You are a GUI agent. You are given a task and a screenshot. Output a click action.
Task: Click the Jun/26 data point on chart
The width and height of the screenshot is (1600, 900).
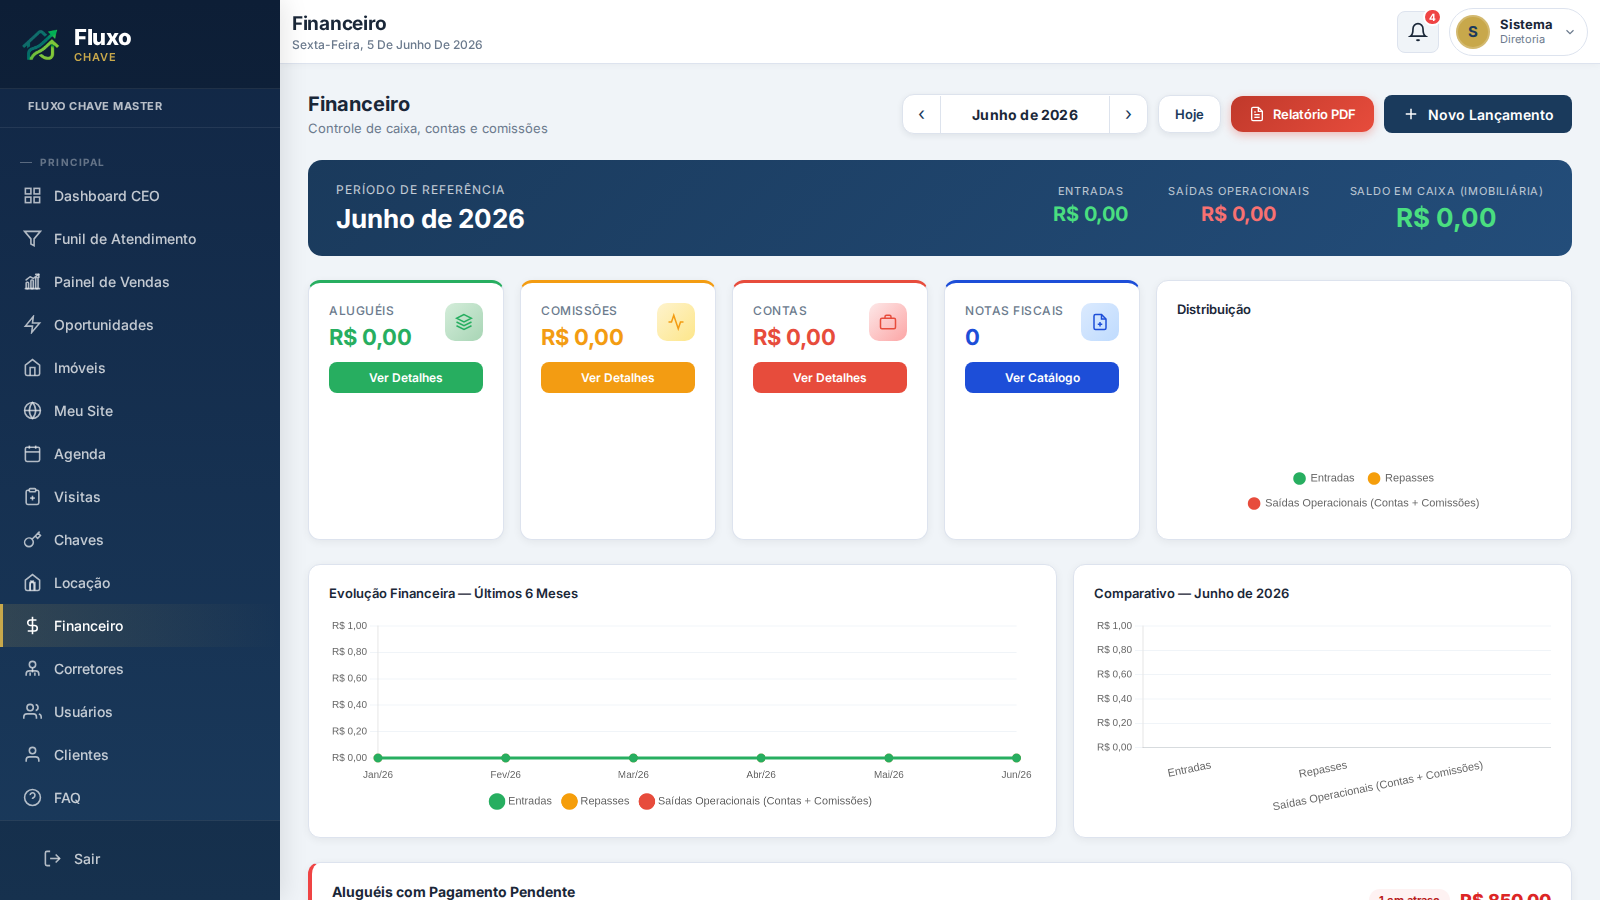pos(1016,758)
